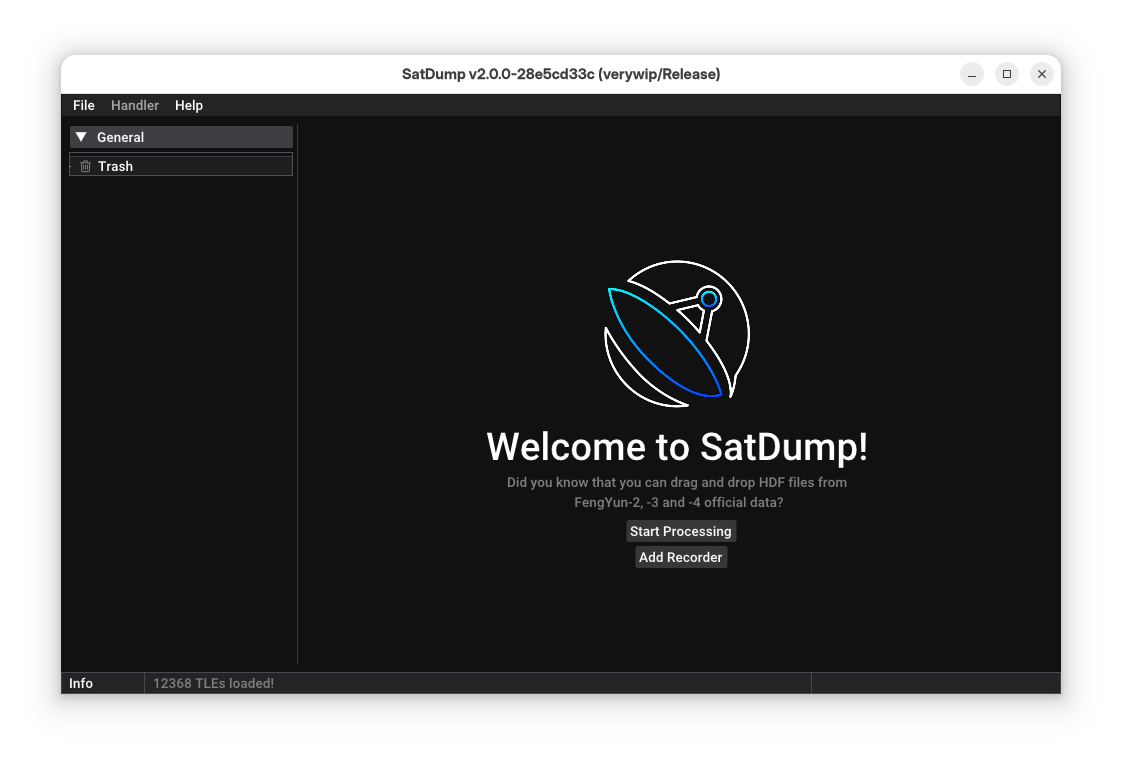Open the Handler menu

(135, 105)
